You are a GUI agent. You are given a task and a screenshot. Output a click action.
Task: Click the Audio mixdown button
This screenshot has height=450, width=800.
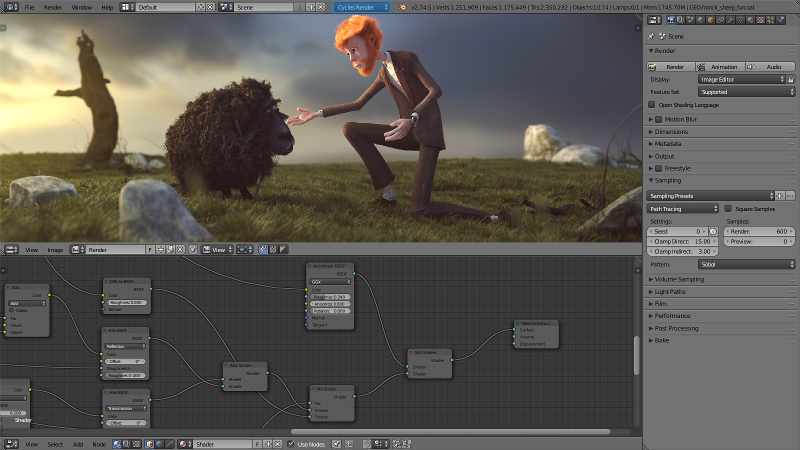(770, 67)
